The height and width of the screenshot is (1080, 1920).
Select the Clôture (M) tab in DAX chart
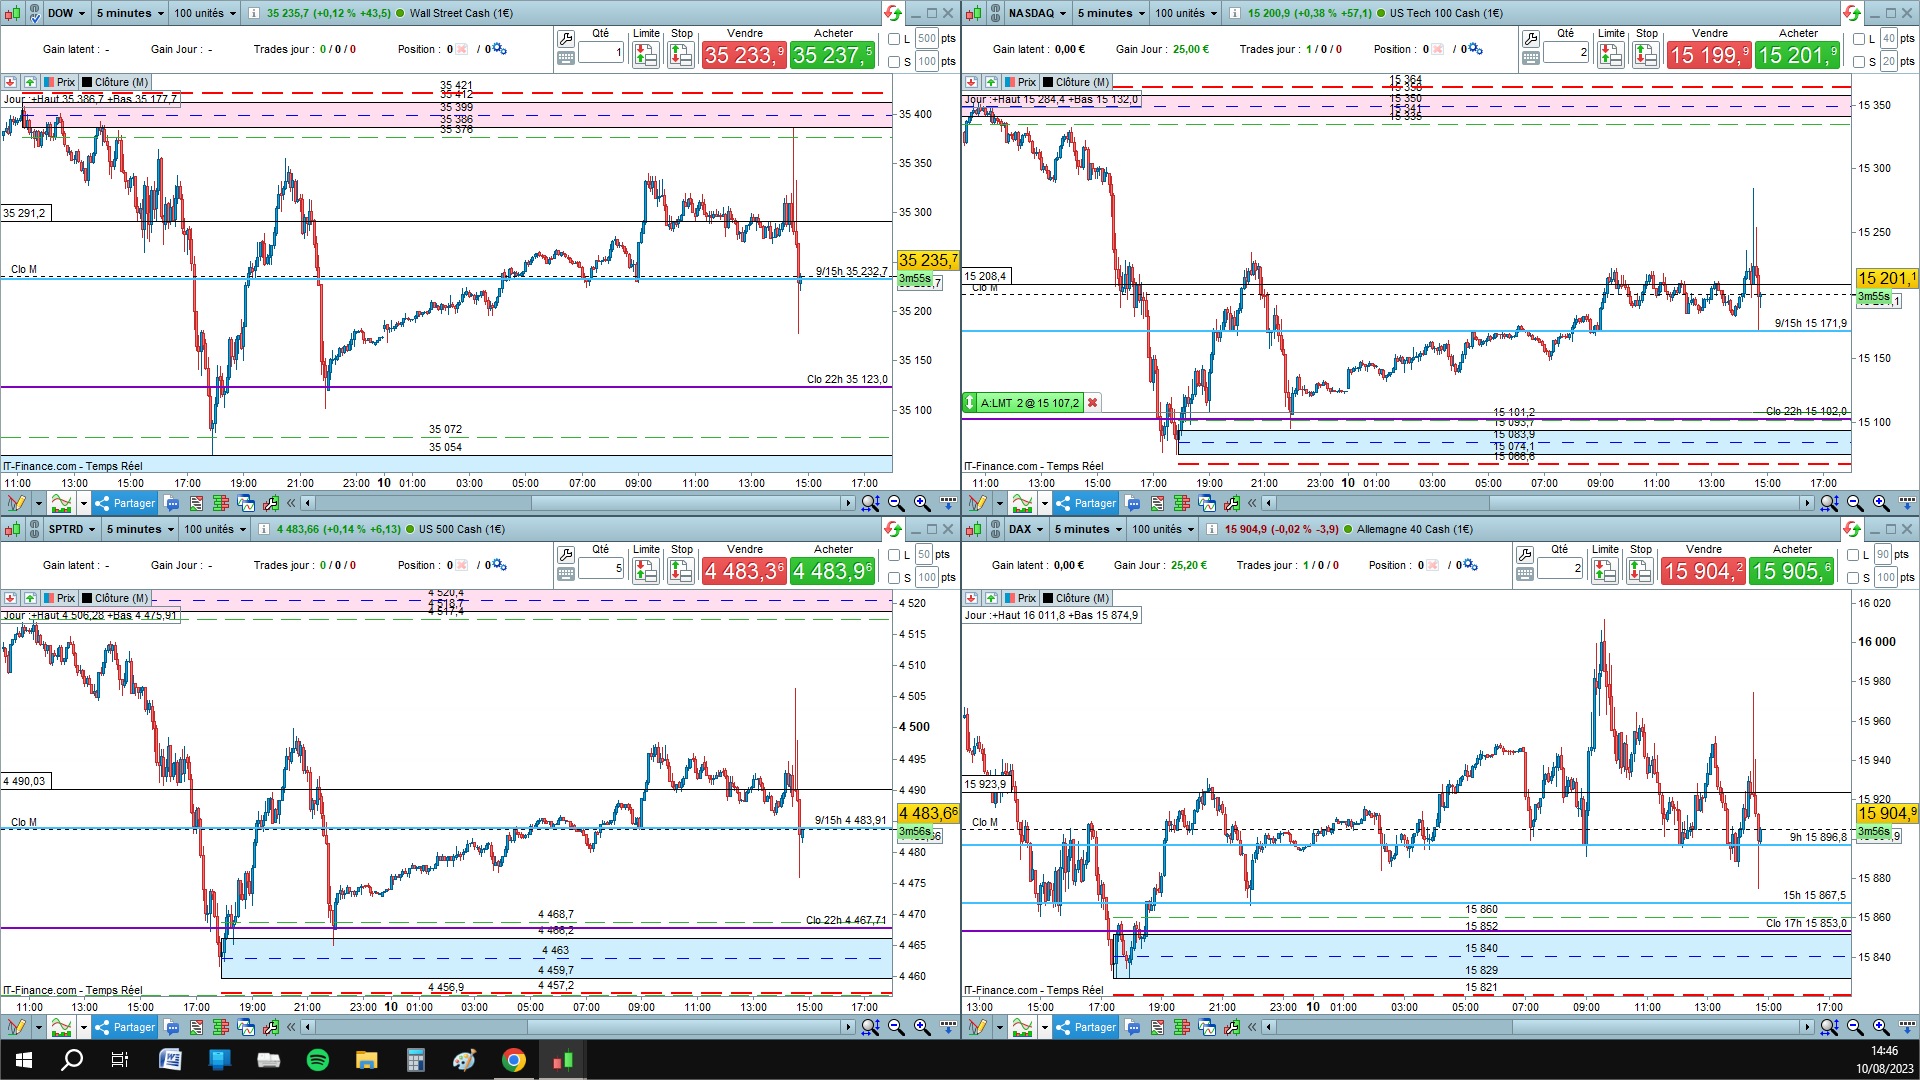(x=1075, y=598)
